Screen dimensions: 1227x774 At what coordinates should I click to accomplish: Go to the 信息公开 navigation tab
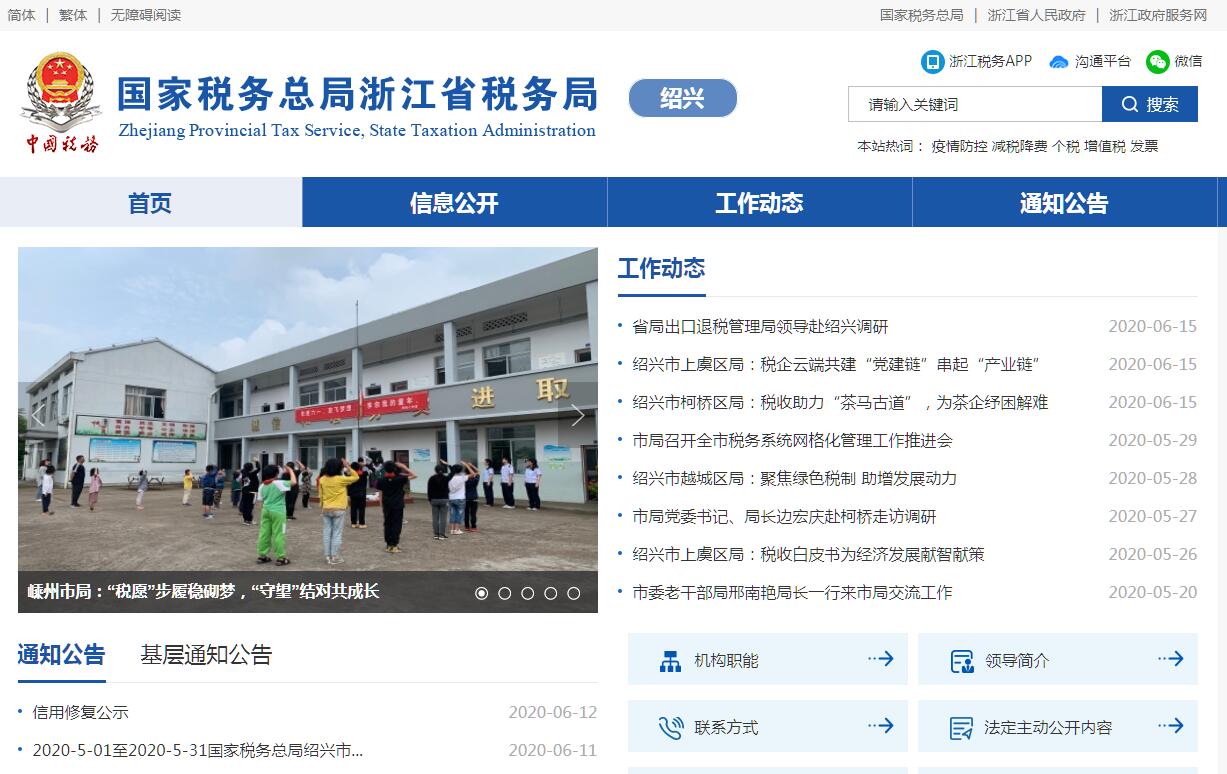pos(454,203)
